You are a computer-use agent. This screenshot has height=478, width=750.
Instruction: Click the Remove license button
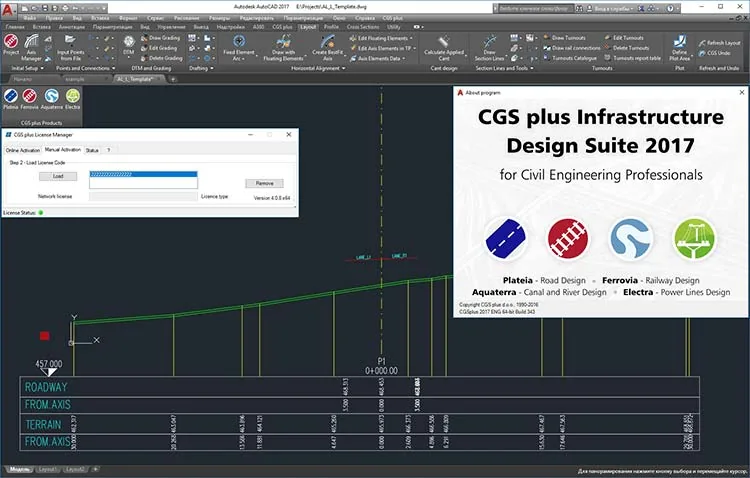(264, 183)
